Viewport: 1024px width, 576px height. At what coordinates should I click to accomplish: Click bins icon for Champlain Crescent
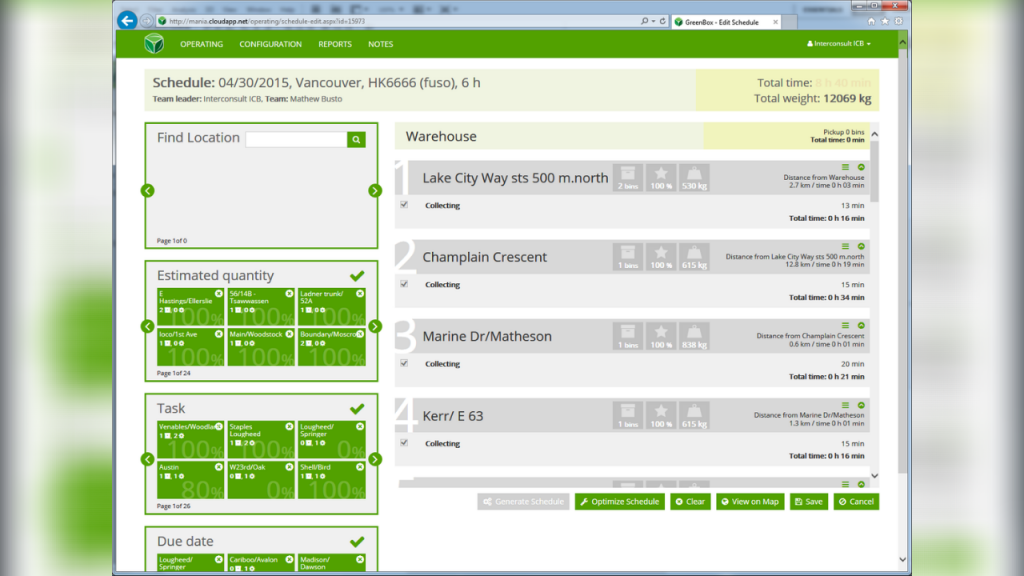[x=628, y=257]
